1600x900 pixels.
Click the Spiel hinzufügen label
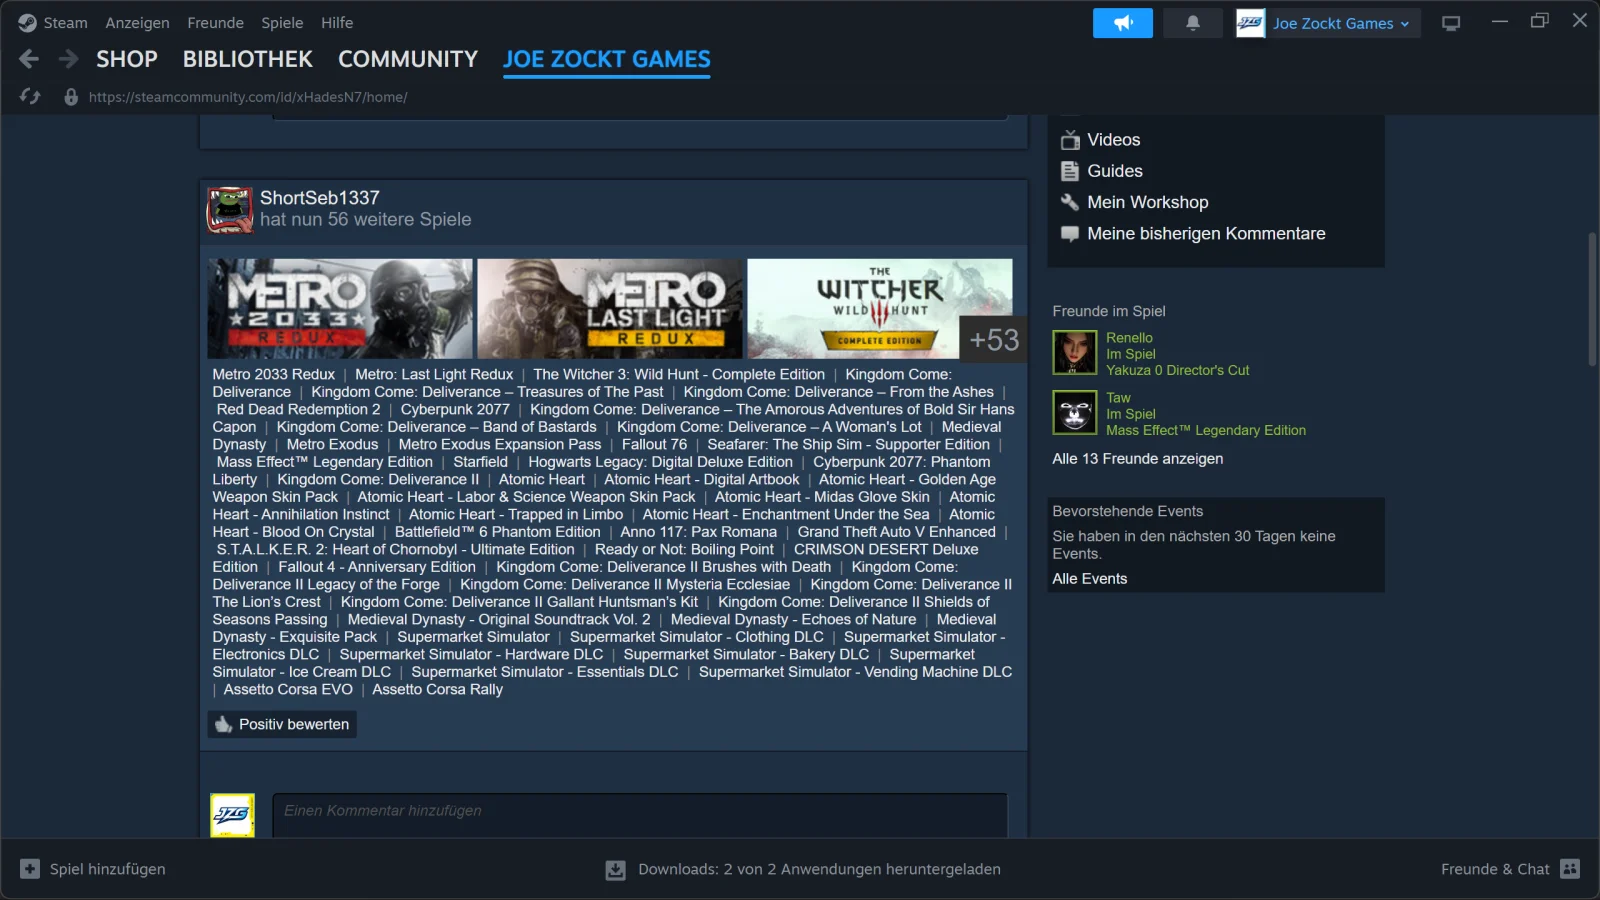pyautogui.click(x=108, y=869)
